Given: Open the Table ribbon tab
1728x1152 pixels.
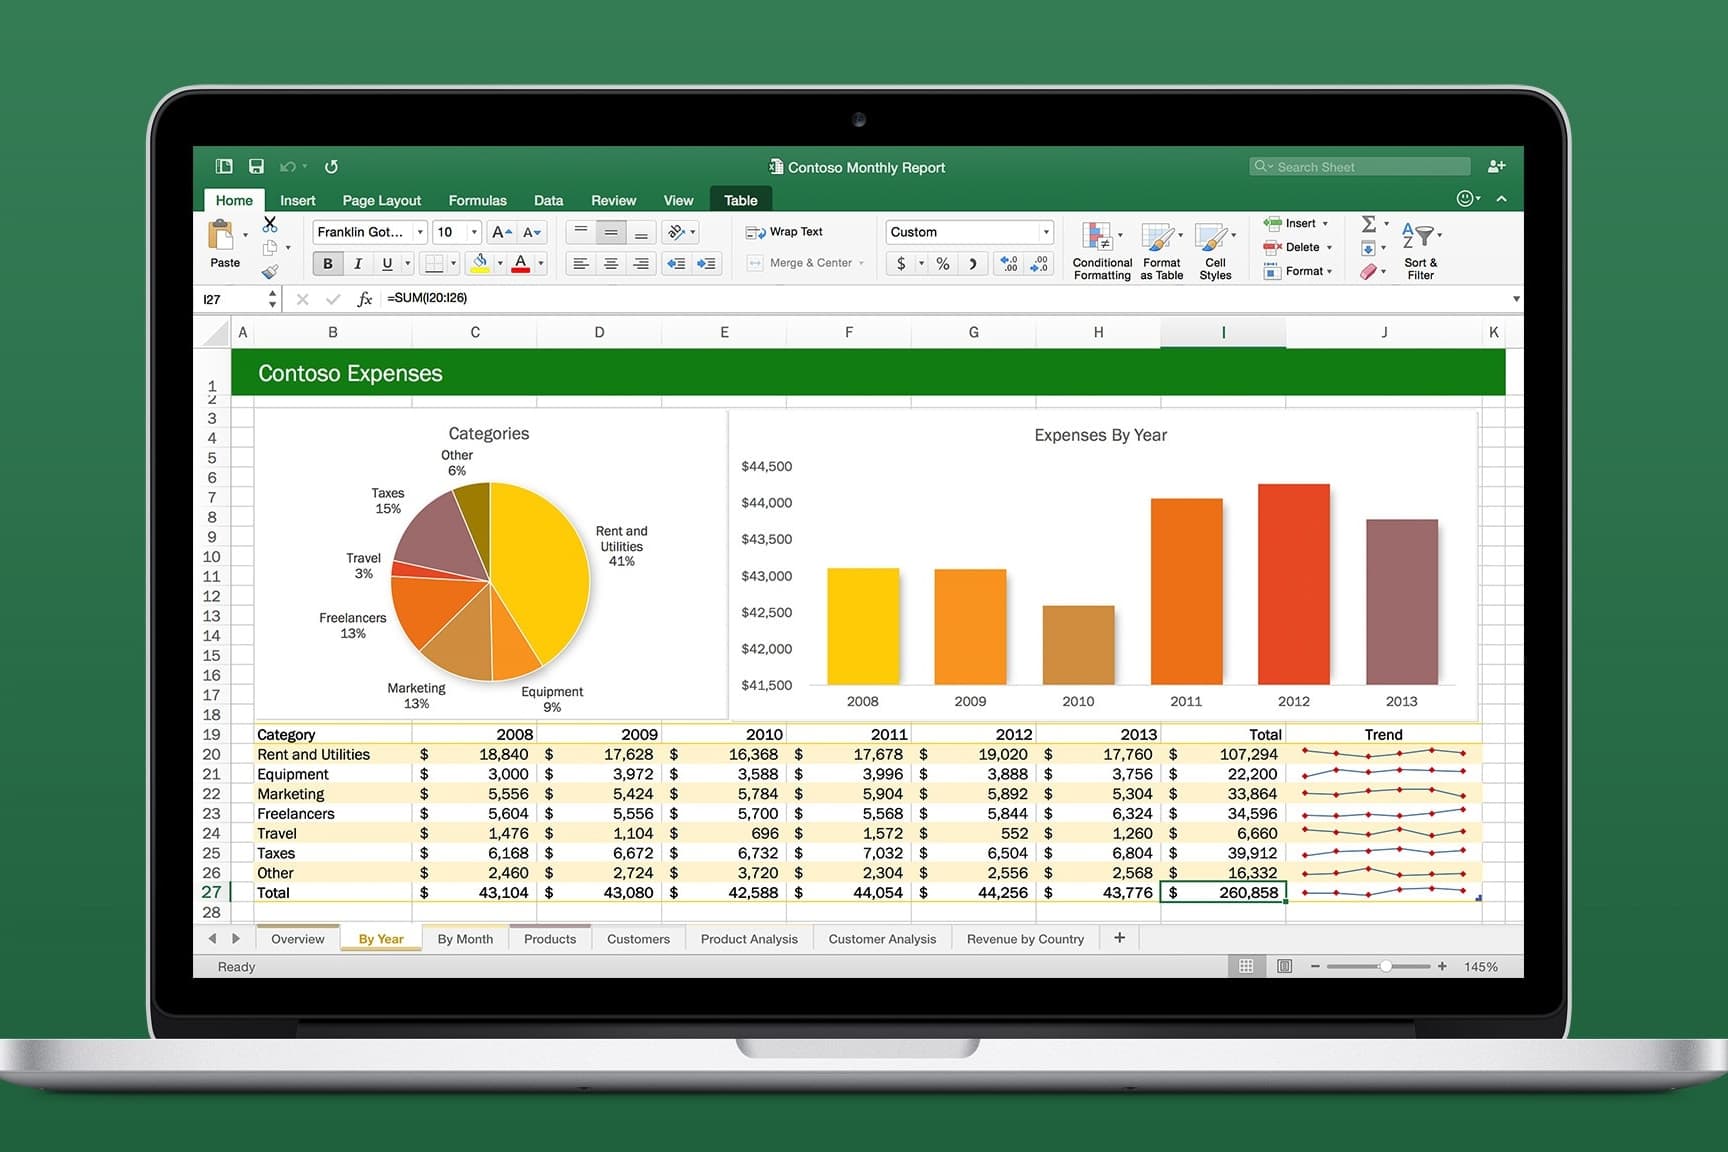Looking at the screenshot, I should coord(740,200).
